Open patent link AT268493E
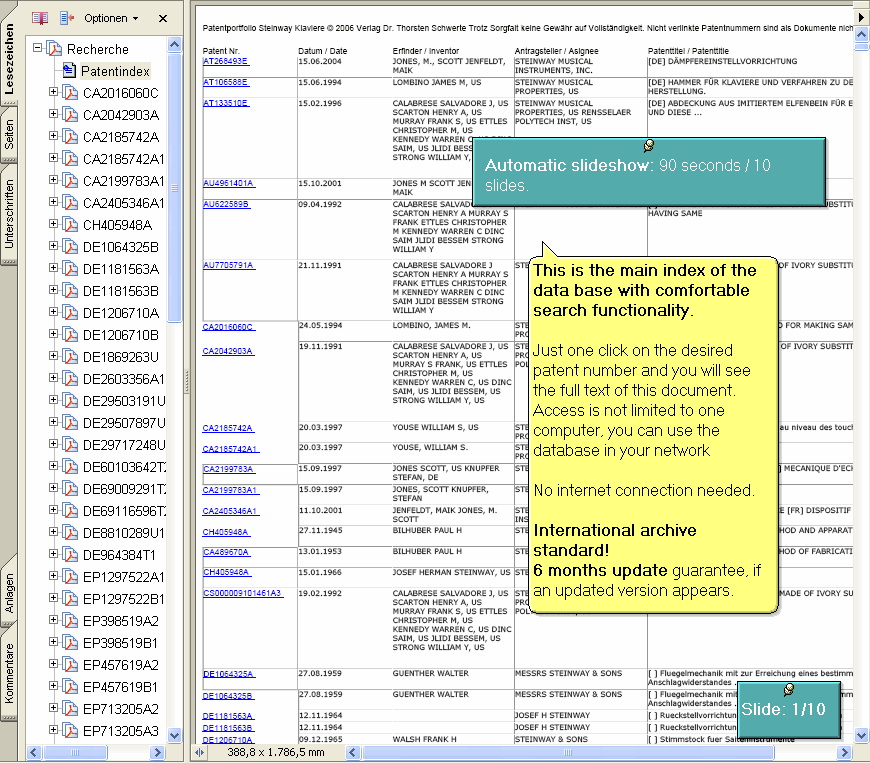This screenshot has height=763, width=870. pyautogui.click(x=225, y=62)
